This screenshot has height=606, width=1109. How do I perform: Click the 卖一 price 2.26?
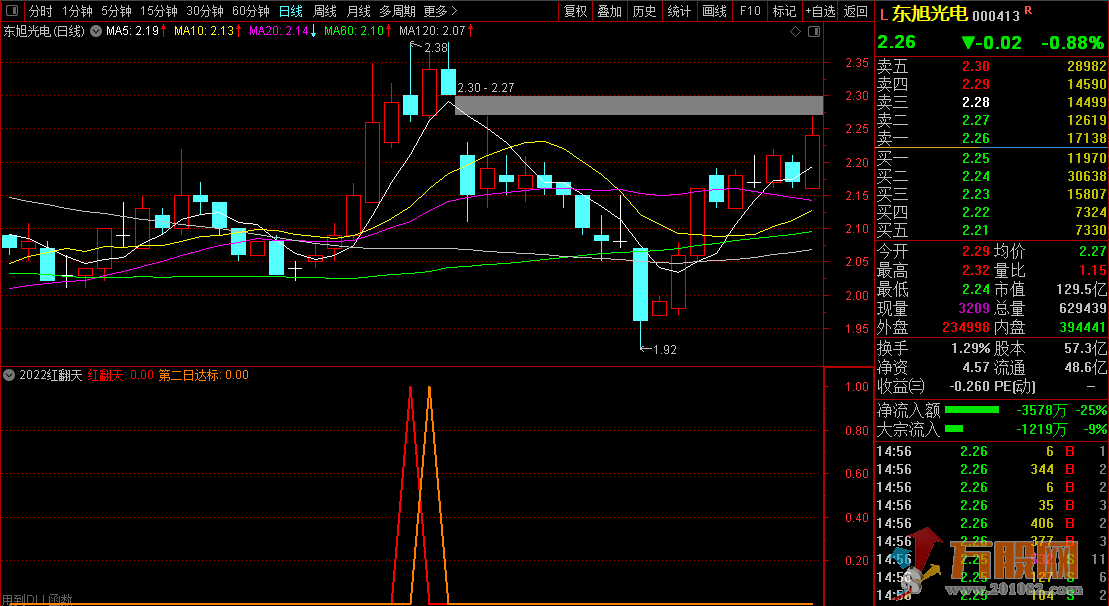pyautogui.click(x=975, y=139)
